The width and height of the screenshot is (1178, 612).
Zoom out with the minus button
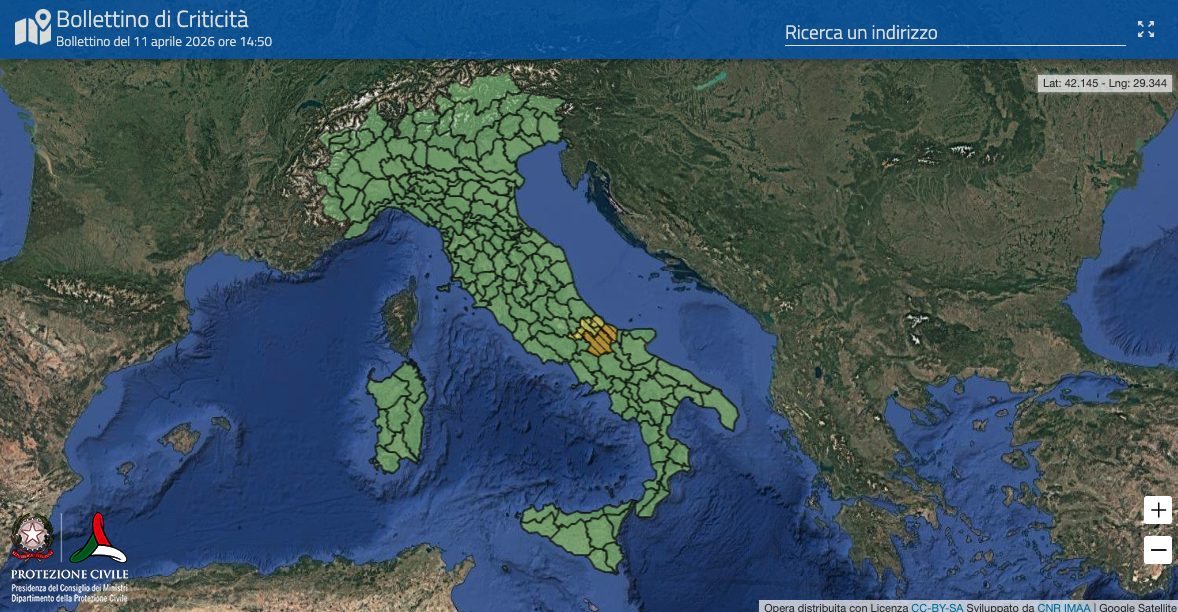(x=1157, y=549)
